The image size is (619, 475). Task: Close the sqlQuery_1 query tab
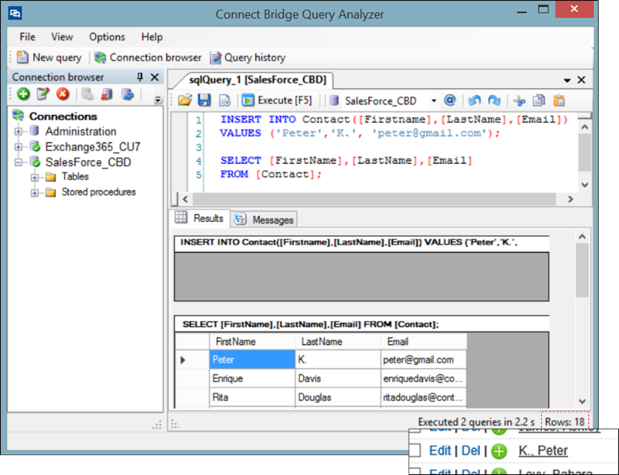coord(581,80)
